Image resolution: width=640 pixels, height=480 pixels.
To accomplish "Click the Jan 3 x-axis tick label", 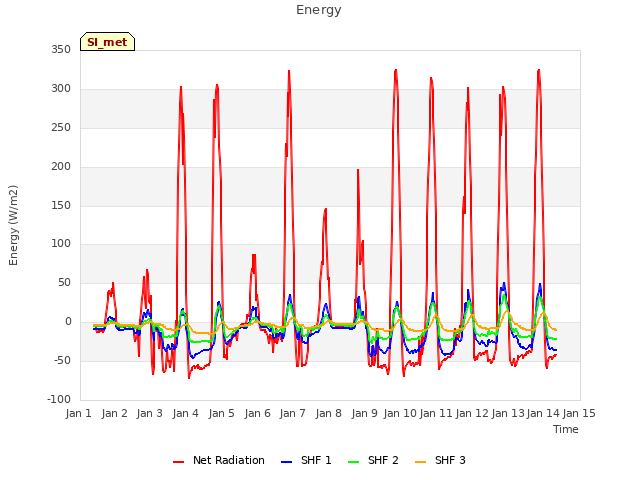I will tap(150, 413).
